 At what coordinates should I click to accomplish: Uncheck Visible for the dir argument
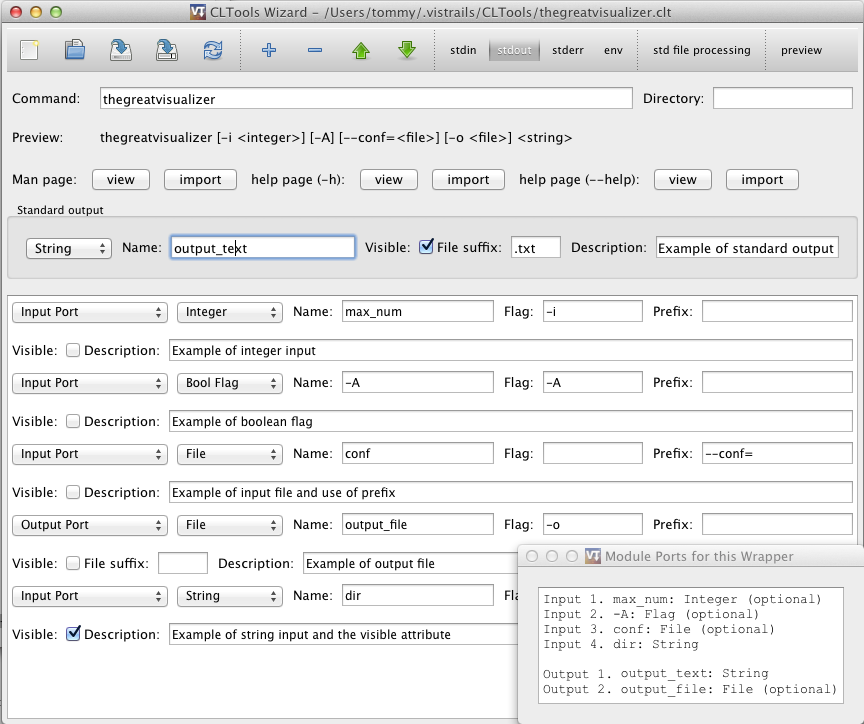pos(74,634)
